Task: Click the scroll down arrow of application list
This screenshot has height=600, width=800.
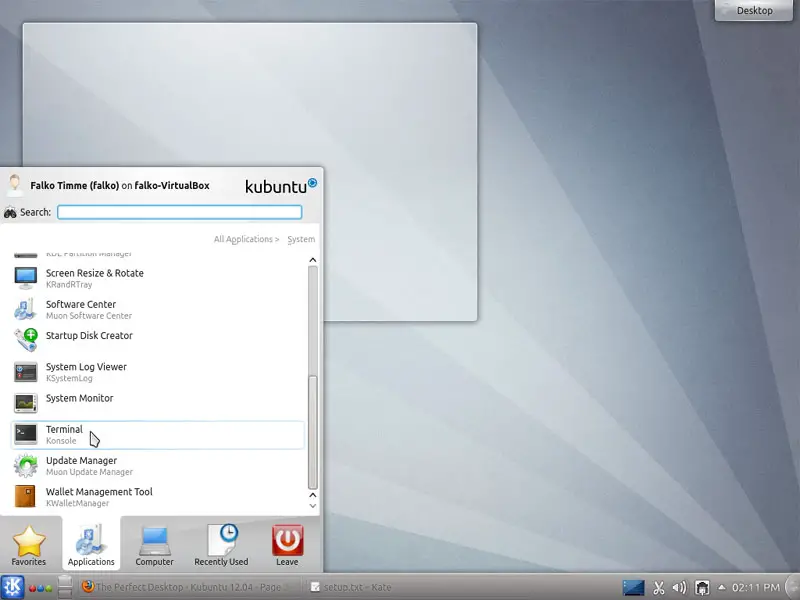Action: coord(313,506)
